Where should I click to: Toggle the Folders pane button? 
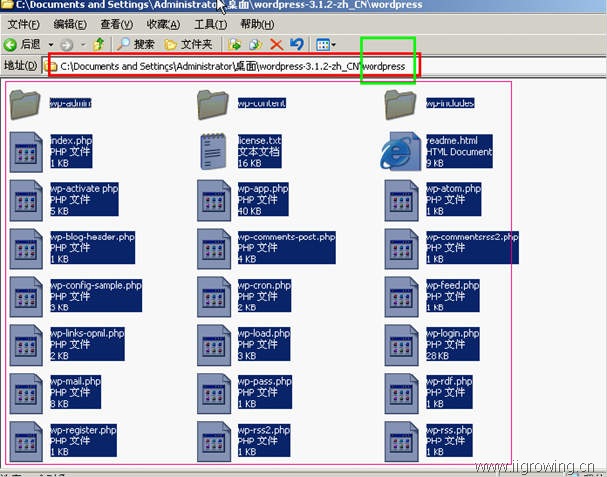coord(188,45)
